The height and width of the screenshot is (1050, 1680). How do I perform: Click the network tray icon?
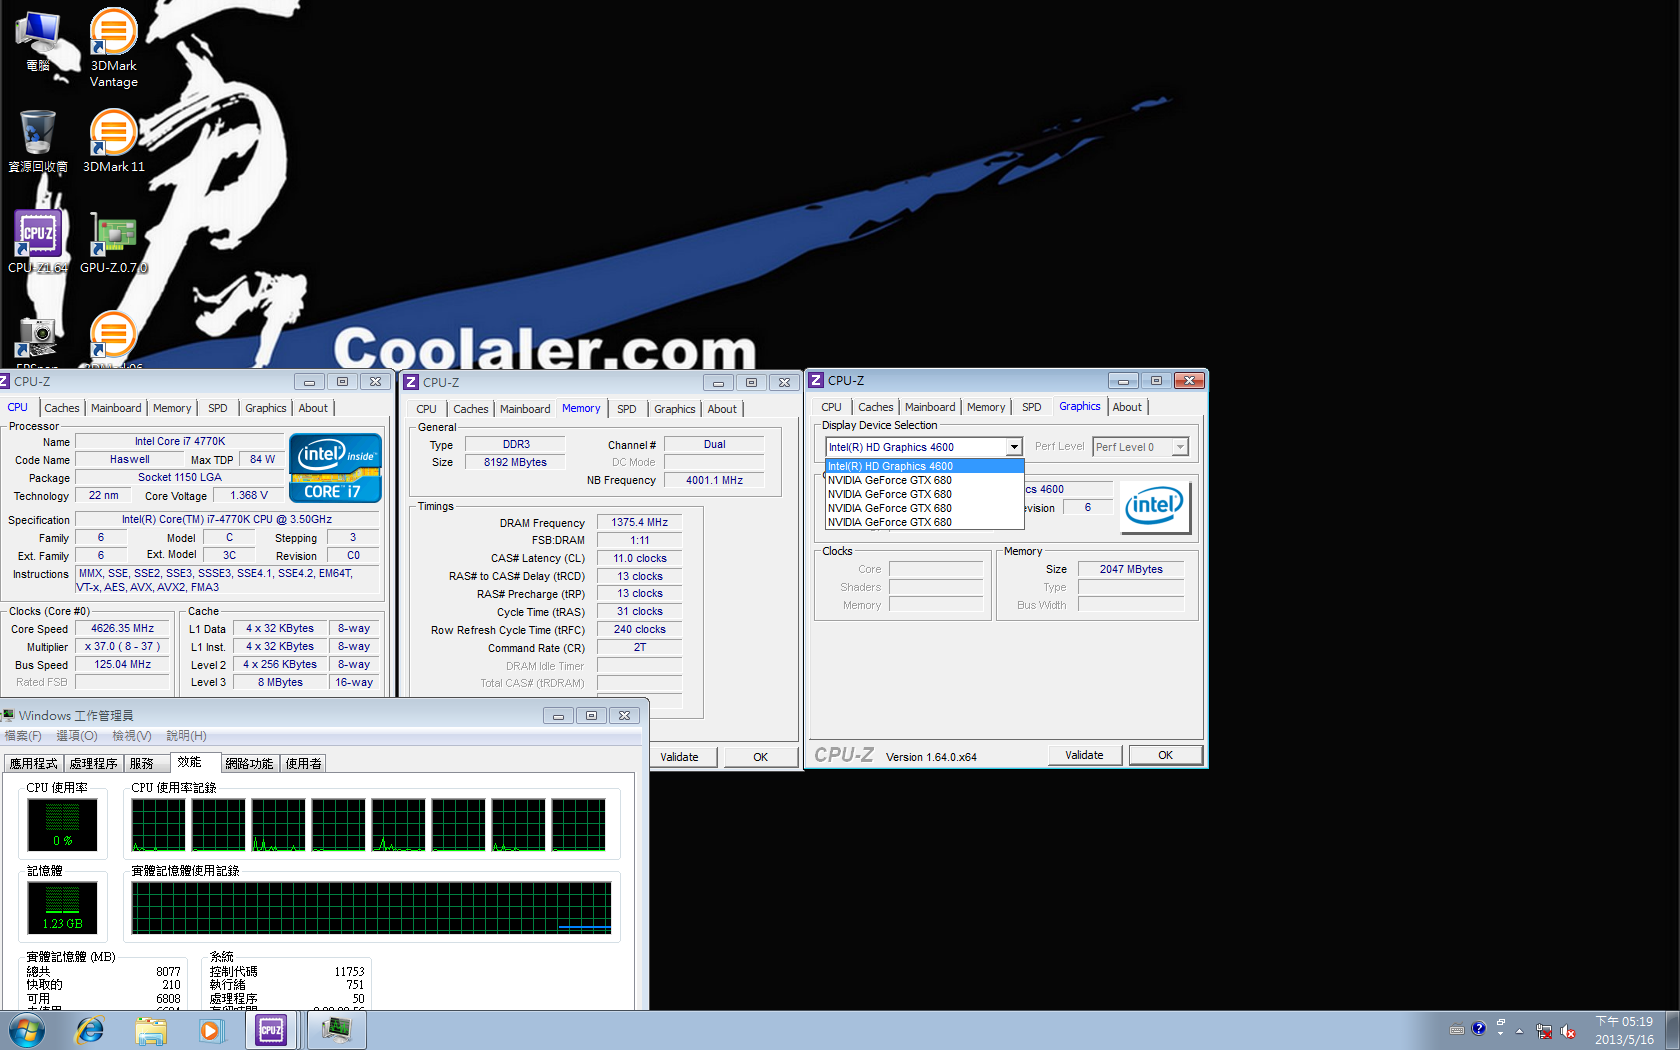(x=1544, y=1031)
